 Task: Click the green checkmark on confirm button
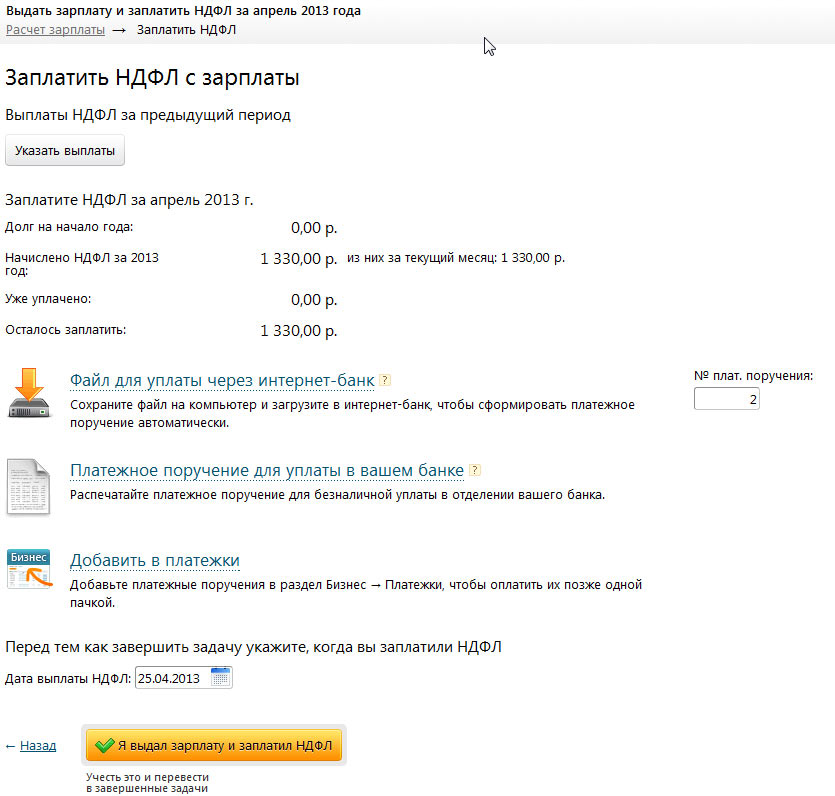[x=103, y=746]
